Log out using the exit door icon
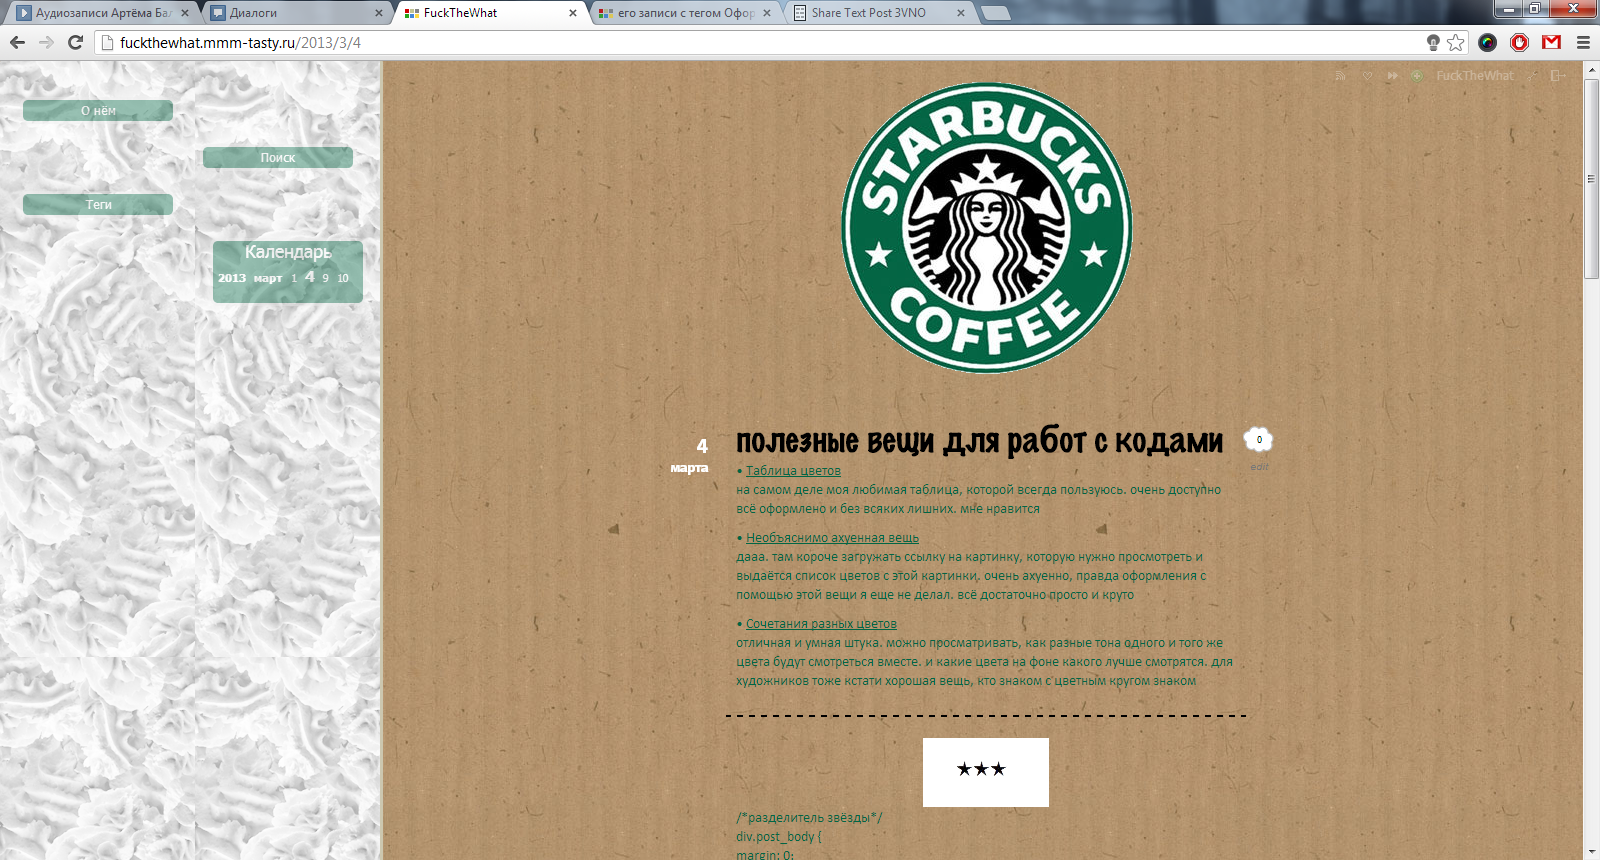 1557,76
